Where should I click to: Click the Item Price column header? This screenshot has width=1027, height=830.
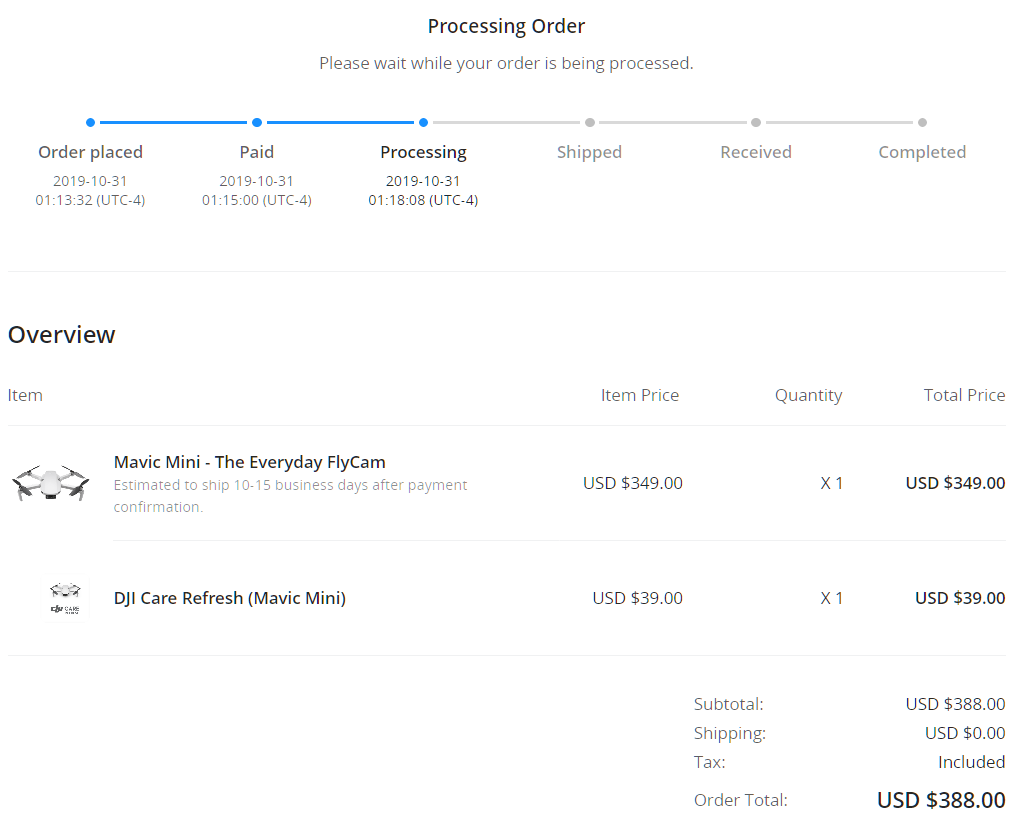point(640,395)
